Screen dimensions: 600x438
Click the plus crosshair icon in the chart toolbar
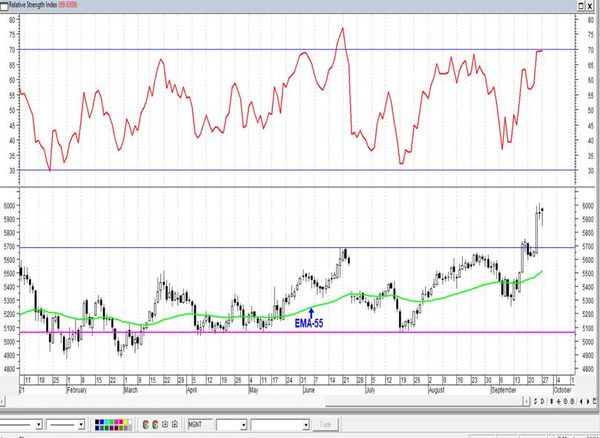point(559,401)
